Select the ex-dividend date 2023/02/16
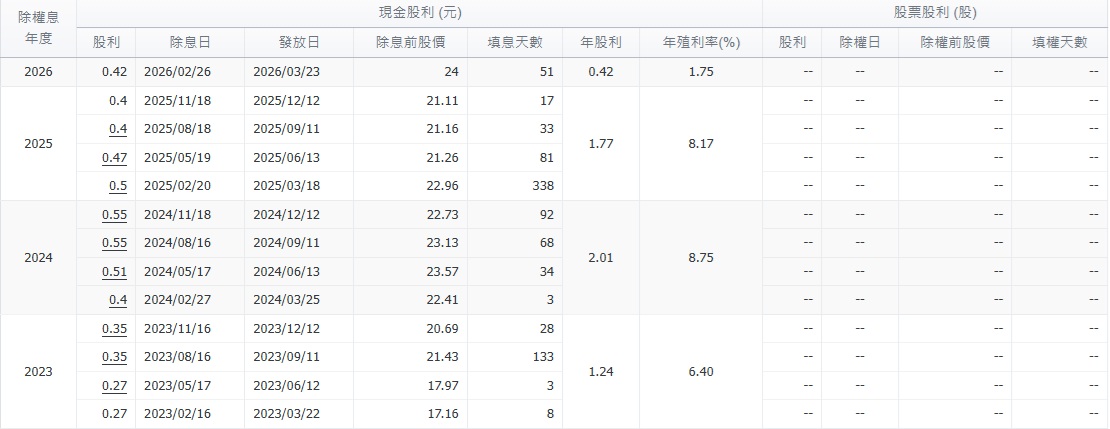The height and width of the screenshot is (429, 1110). tap(177, 413)
